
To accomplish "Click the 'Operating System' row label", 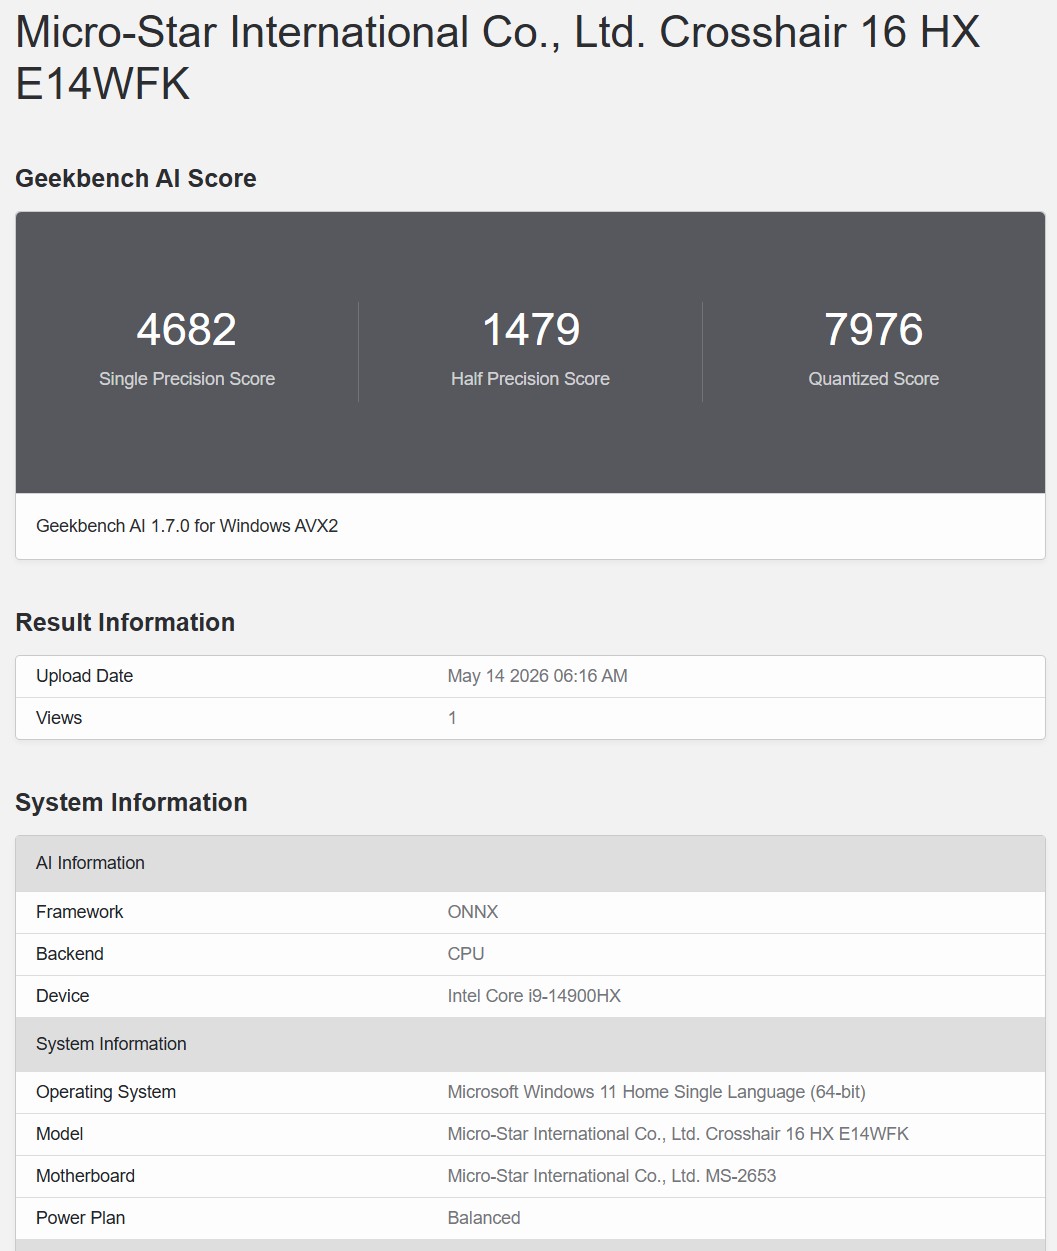I will pyautogui.click(x=106, y=1092).
